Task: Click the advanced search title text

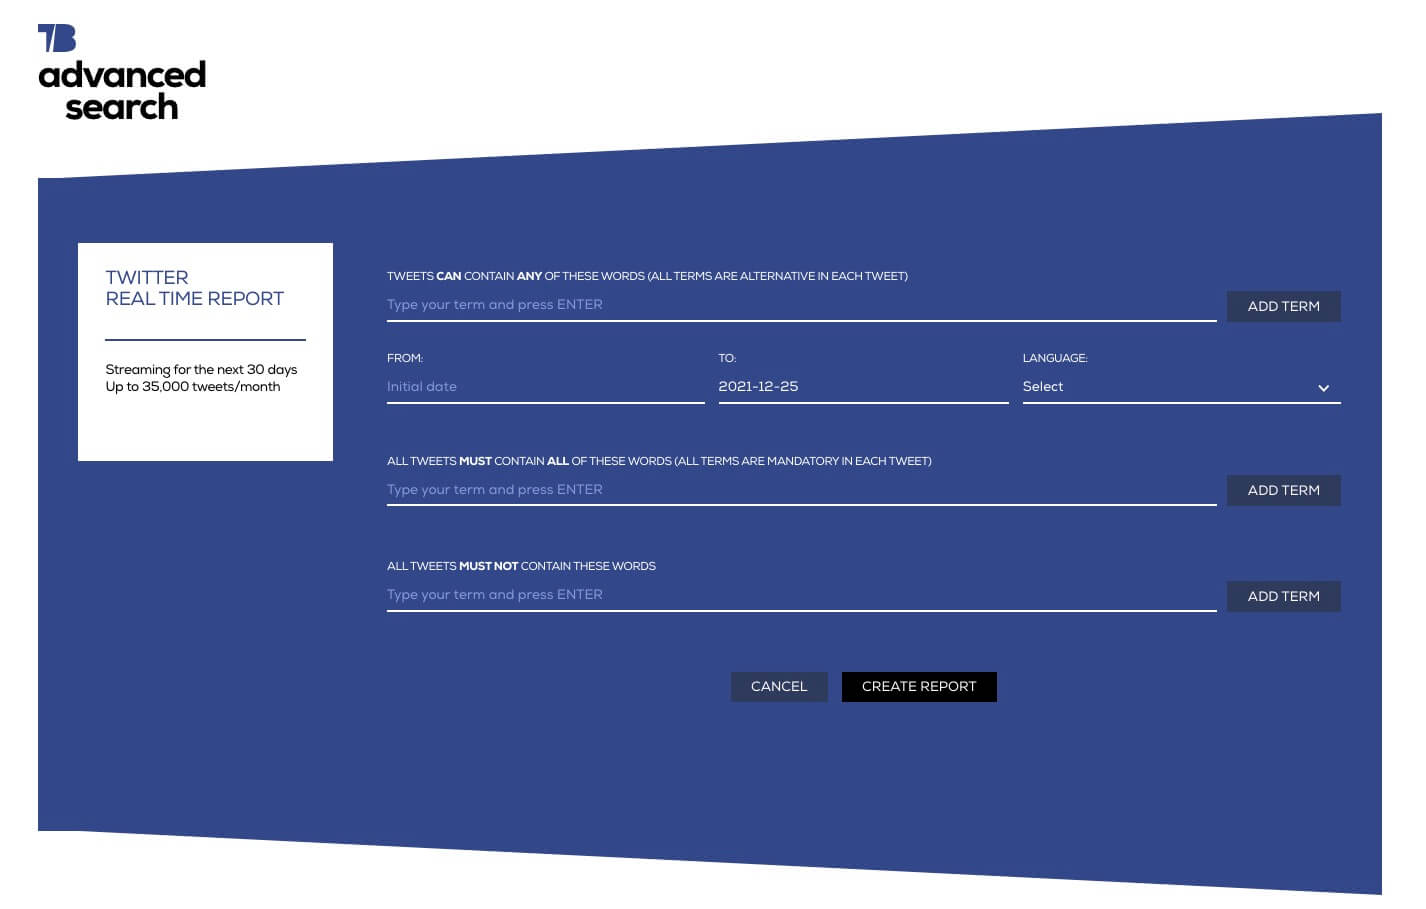Action: (x=122, y=91)
